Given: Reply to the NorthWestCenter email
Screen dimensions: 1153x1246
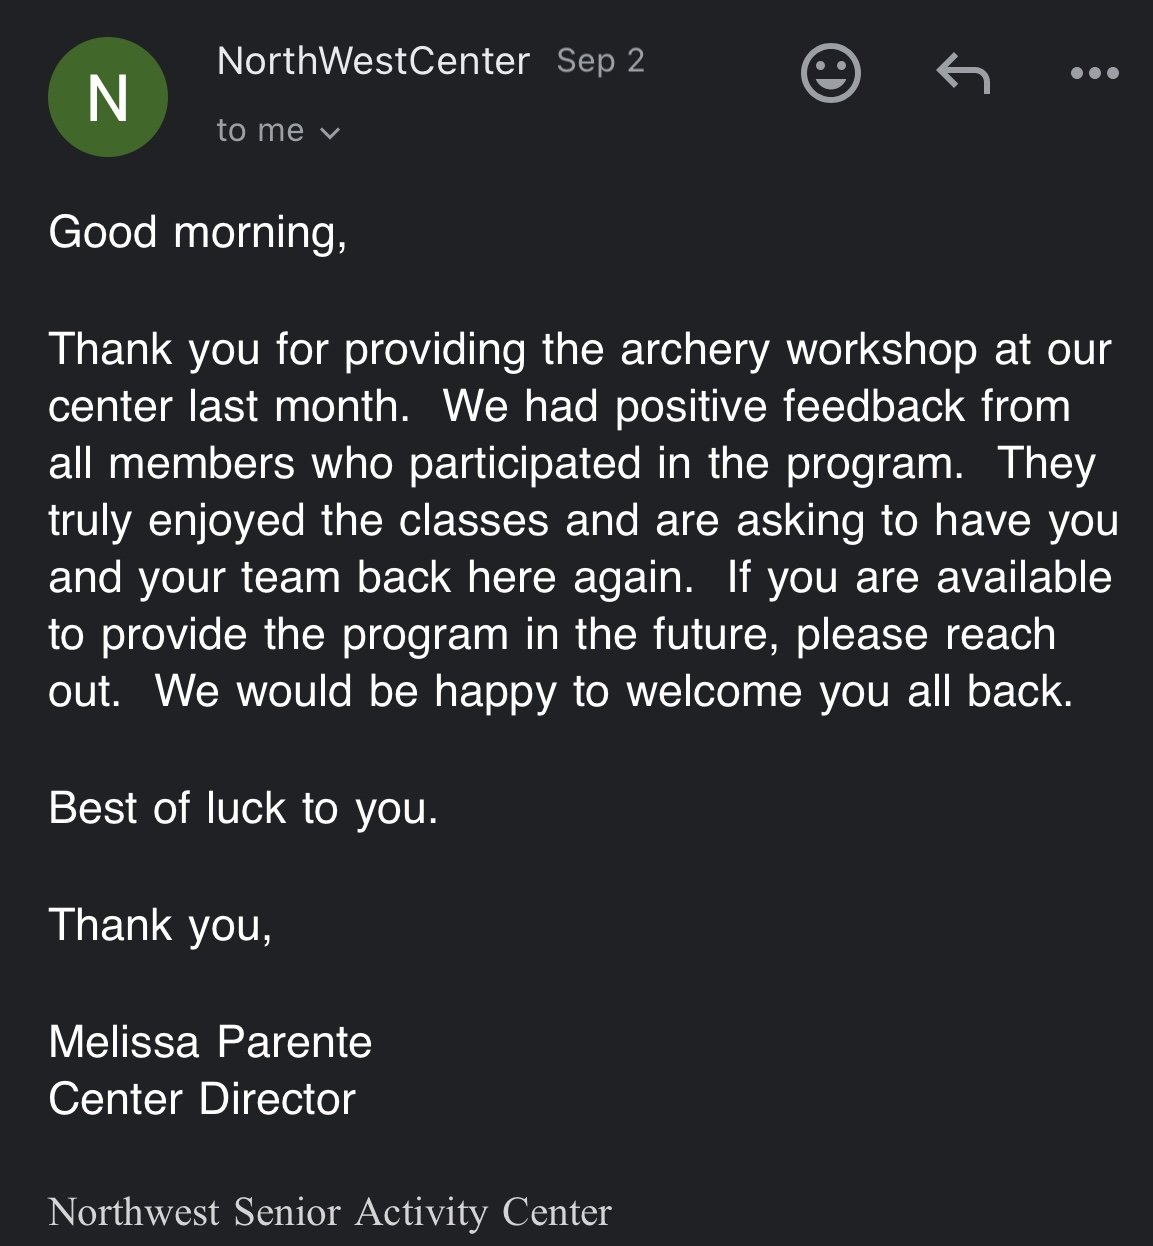Looking at the screenshot, I should 963,74.
